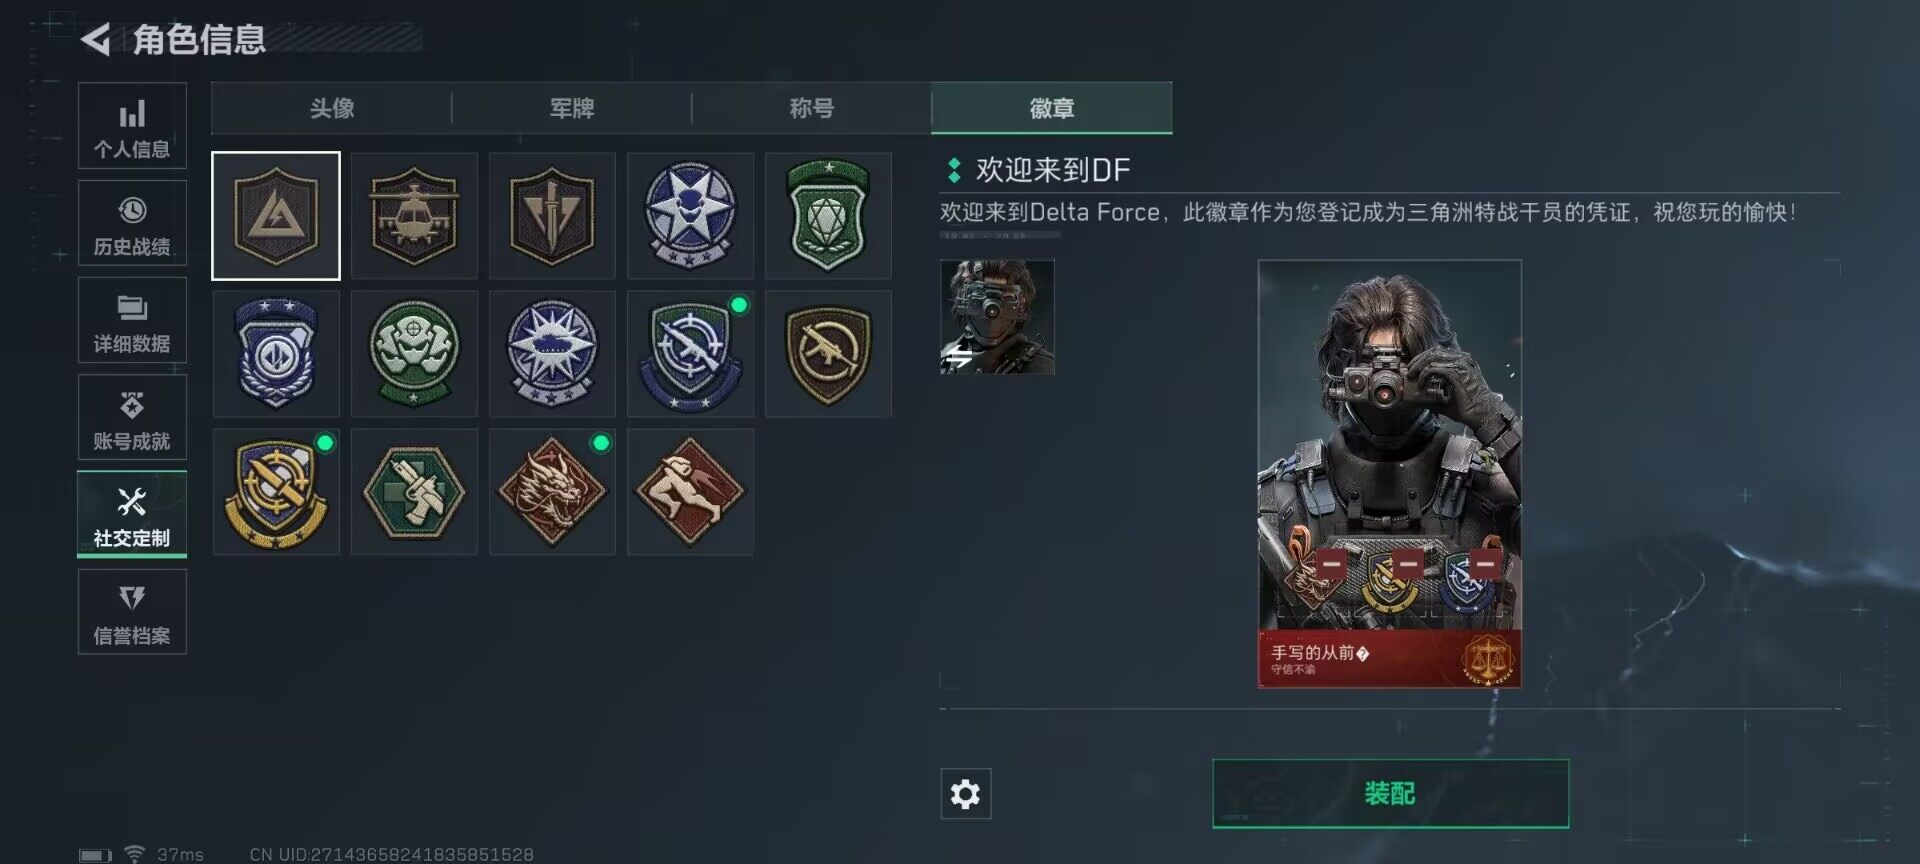Select the attack helicopter badge
1920x864 pixels.
(414, 216)
